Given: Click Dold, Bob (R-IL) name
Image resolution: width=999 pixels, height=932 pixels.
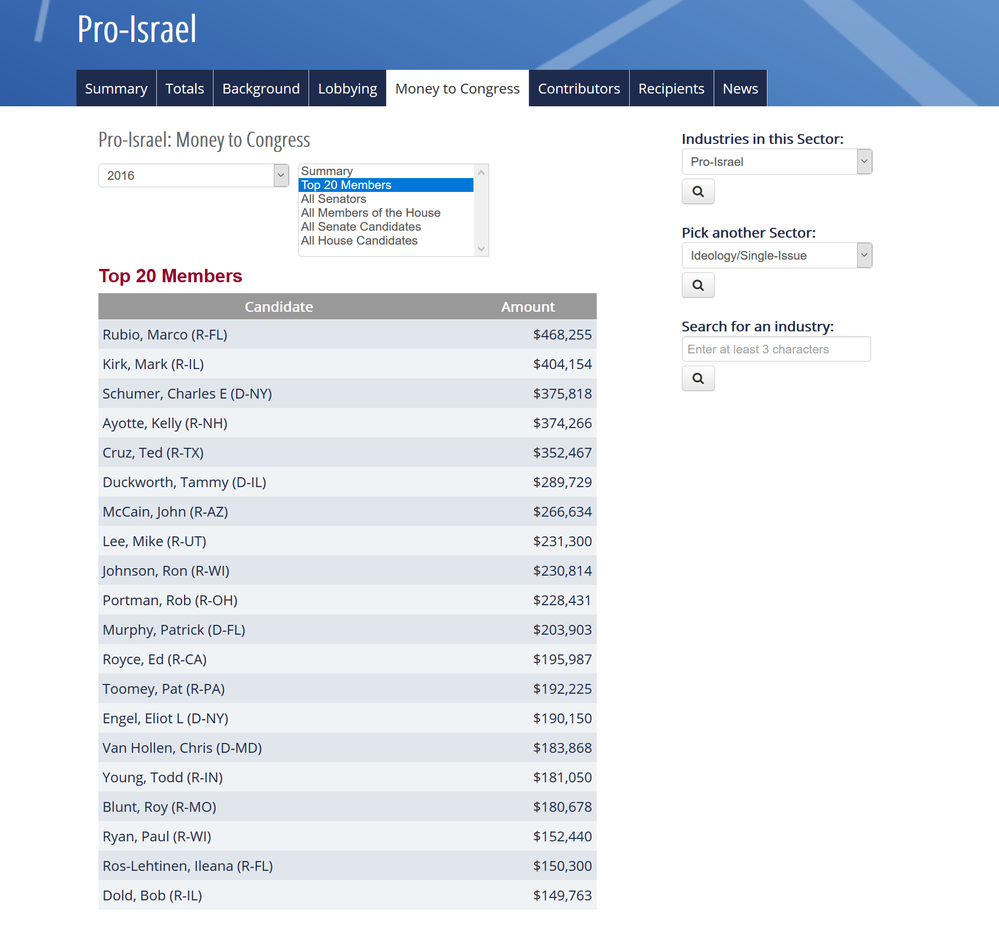Looking at the screenshot, I should point(152,895).
